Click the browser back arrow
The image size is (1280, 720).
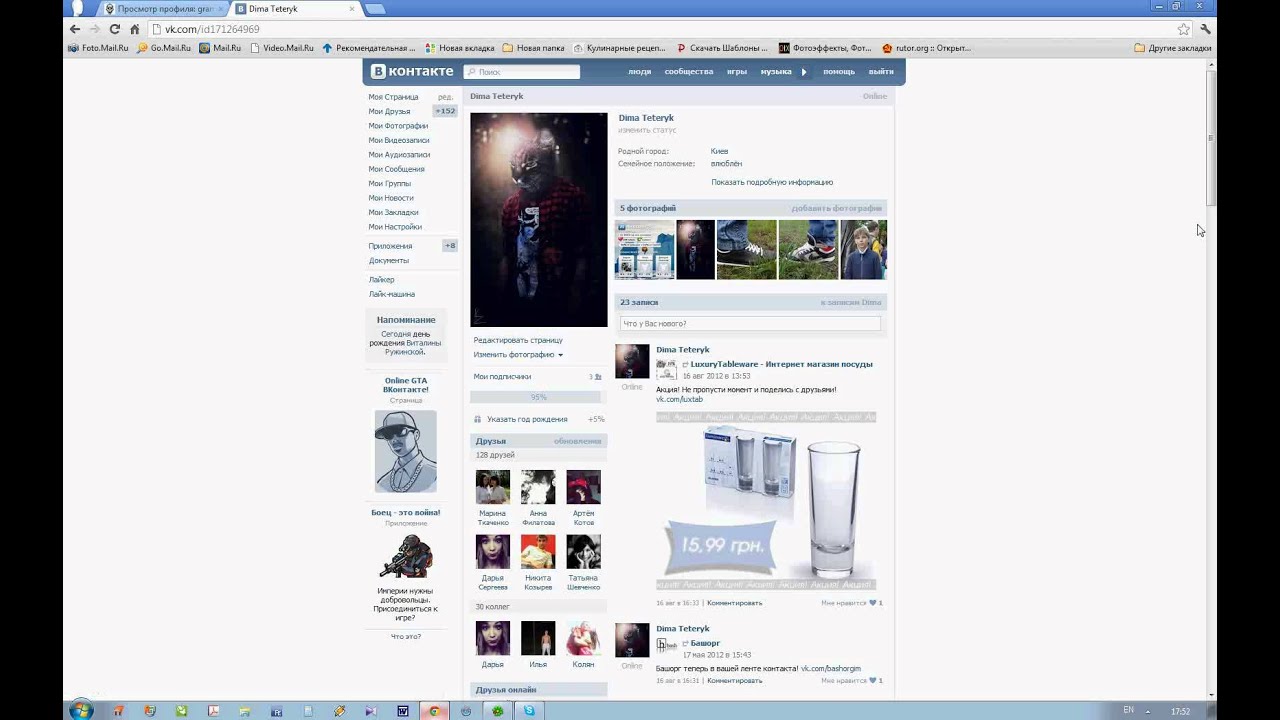75,29
